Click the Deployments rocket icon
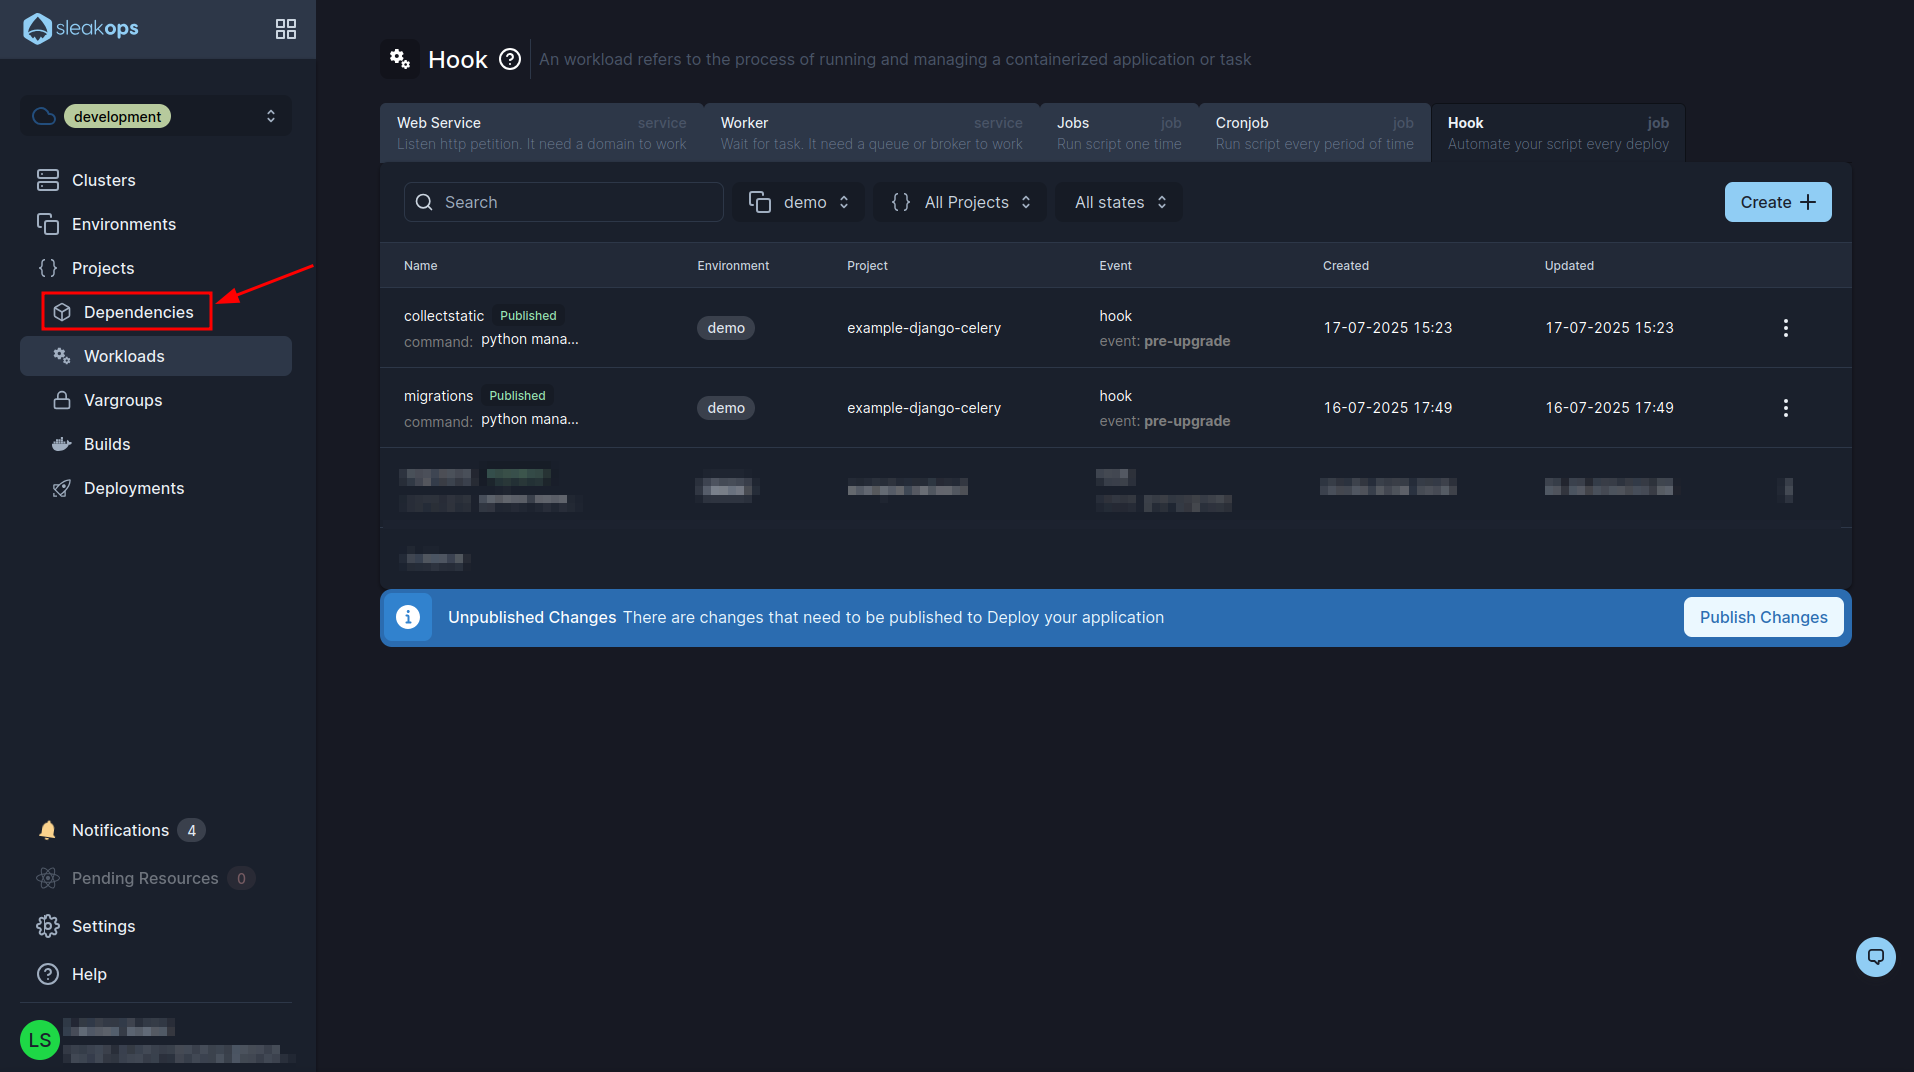This screenshot has width=1914, height=1072. coord(62,488)
